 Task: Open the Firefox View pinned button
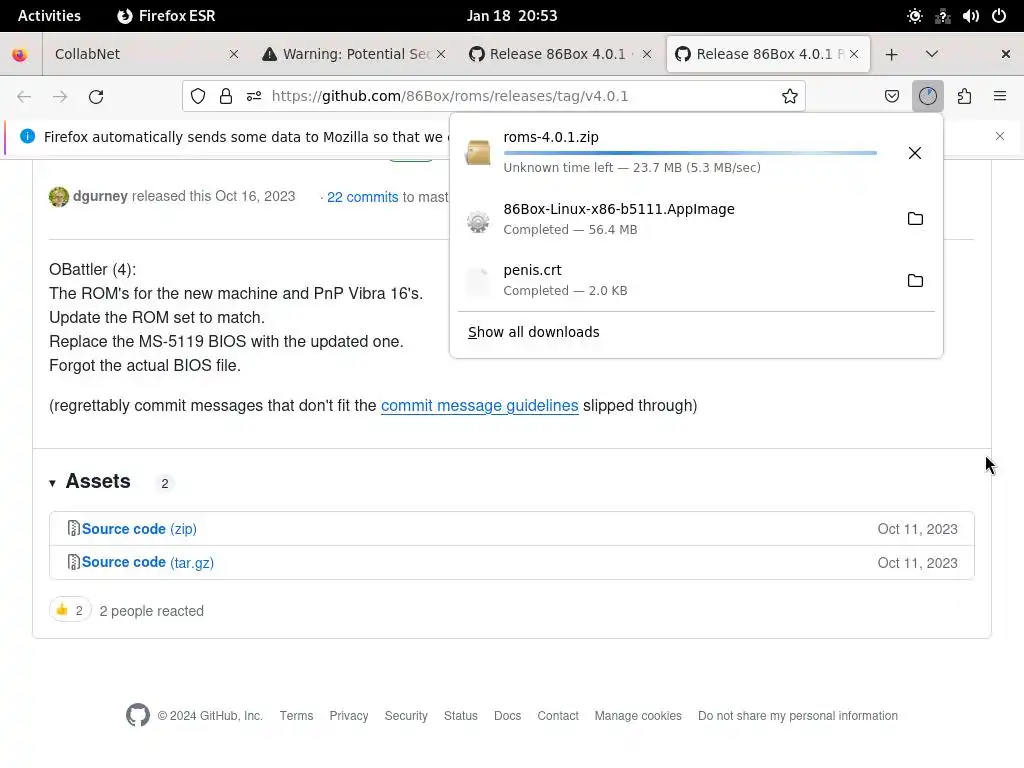20,54
